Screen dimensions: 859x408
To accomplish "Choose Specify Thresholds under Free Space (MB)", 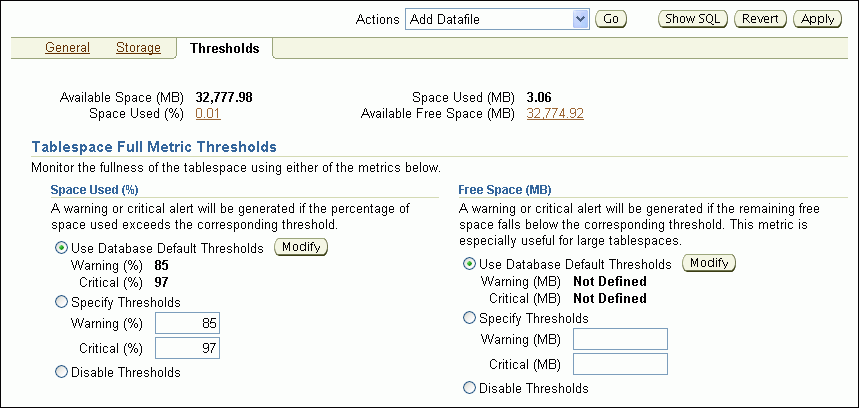I will tap(469, 318).
